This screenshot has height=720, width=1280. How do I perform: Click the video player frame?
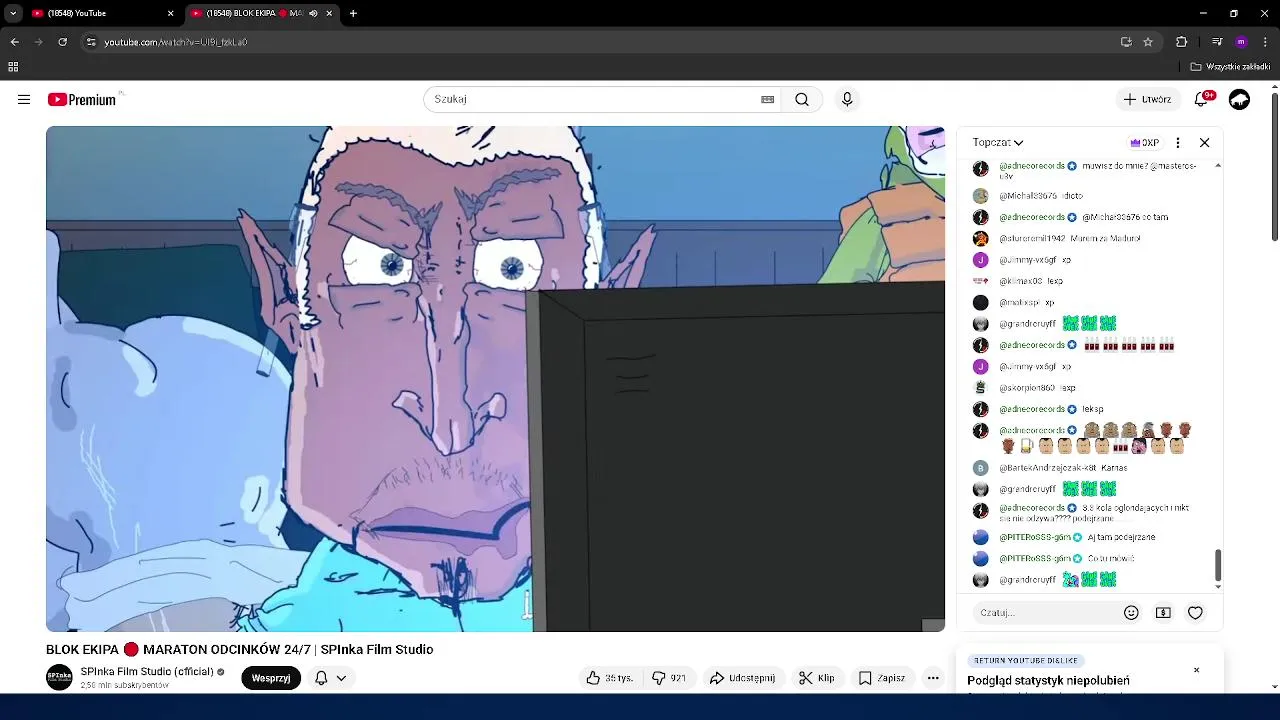tap(495, 379)
